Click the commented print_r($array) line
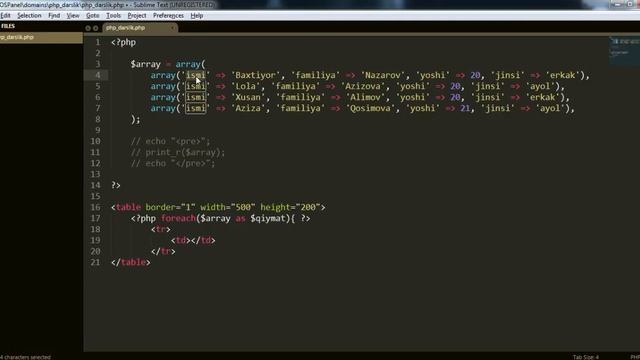The image size is (640, 360). pyautogui.click(x=178, y=152)
